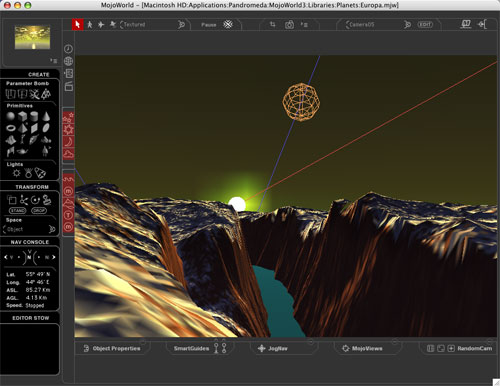Image resolution: width=500 pixels, height=386 pixels.
Task: Create a cube primitive
Action: [x=22, y=116]
